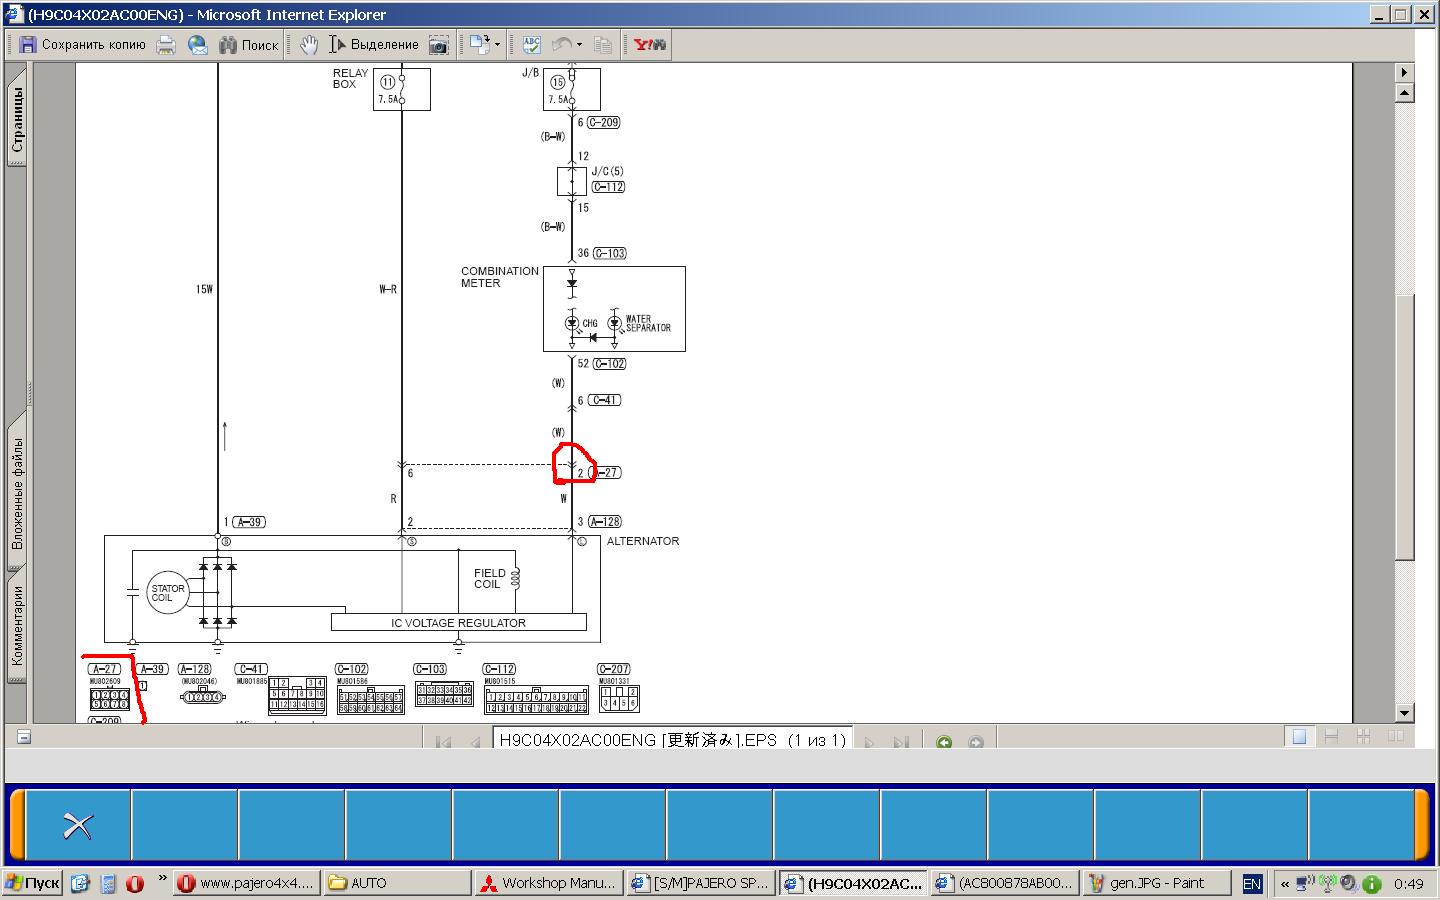Open the Comments side panel tab

pos(17,625)
